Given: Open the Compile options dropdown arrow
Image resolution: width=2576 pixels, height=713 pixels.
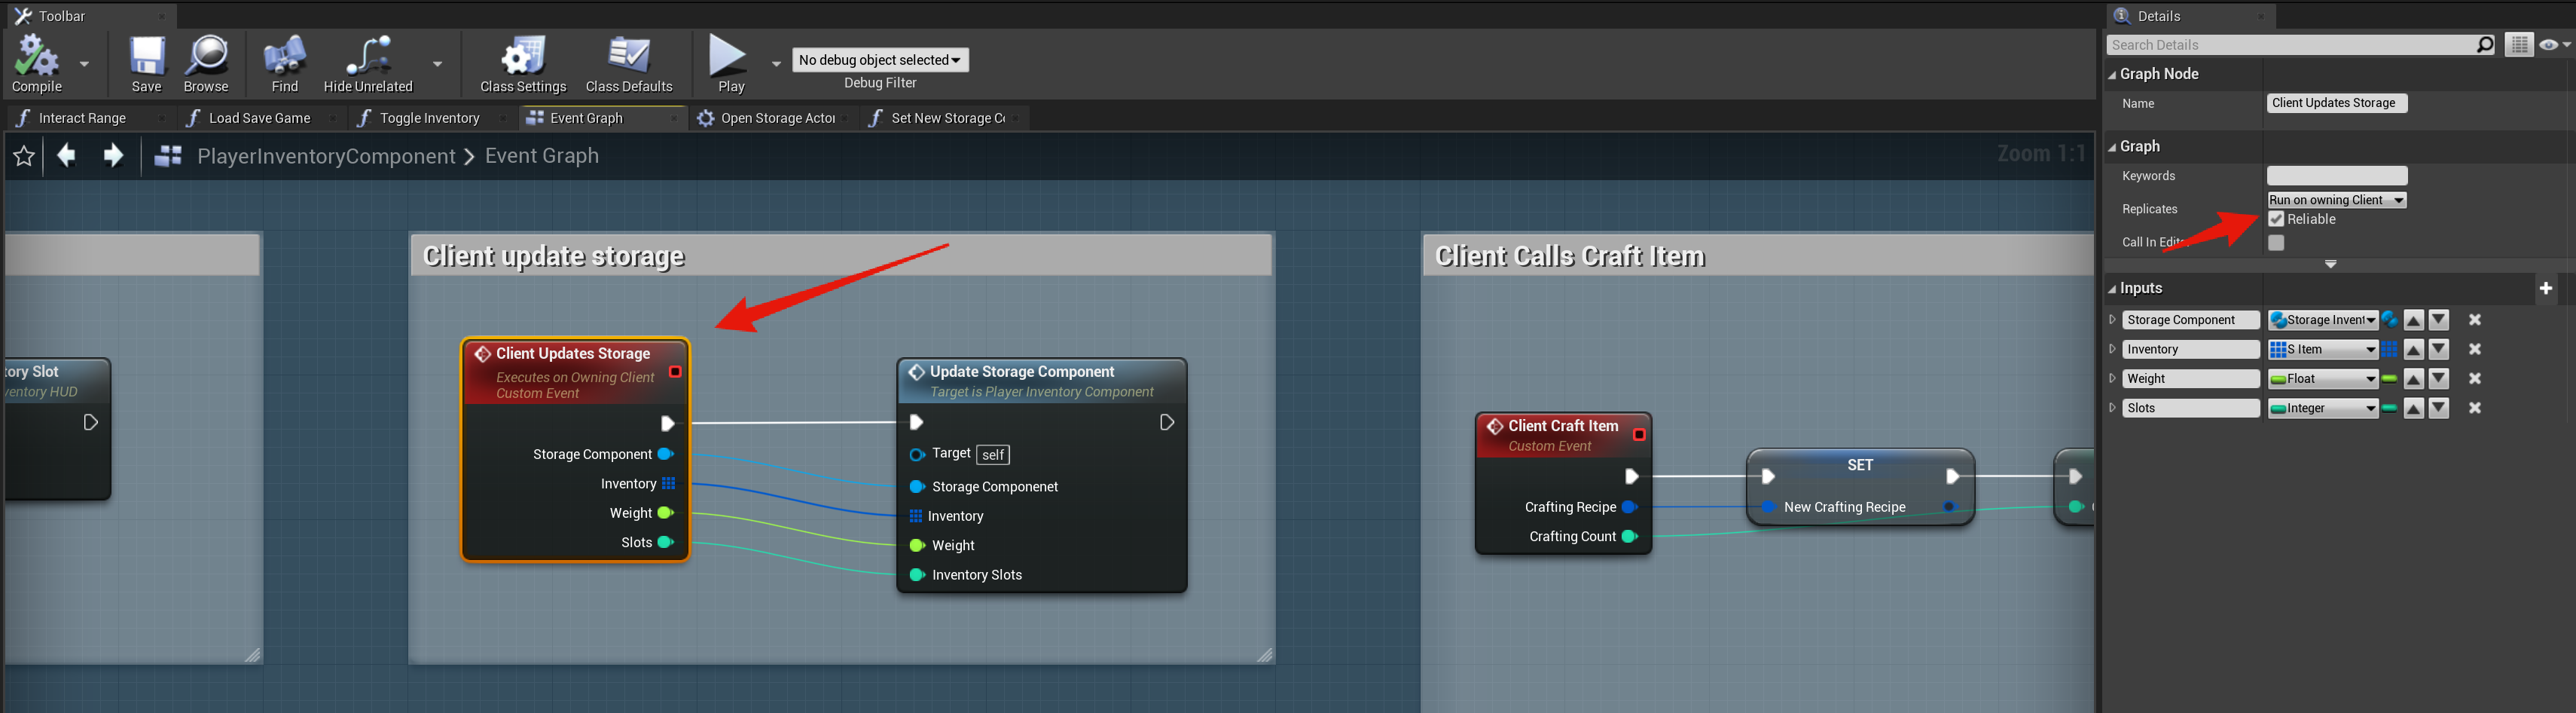Looking at the screenshot, I should (x=85, y=64).
